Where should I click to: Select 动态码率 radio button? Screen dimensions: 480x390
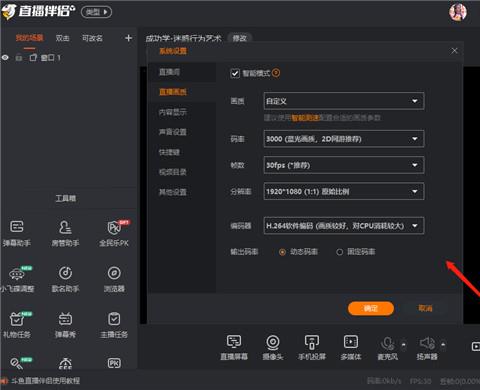point(282,252)
